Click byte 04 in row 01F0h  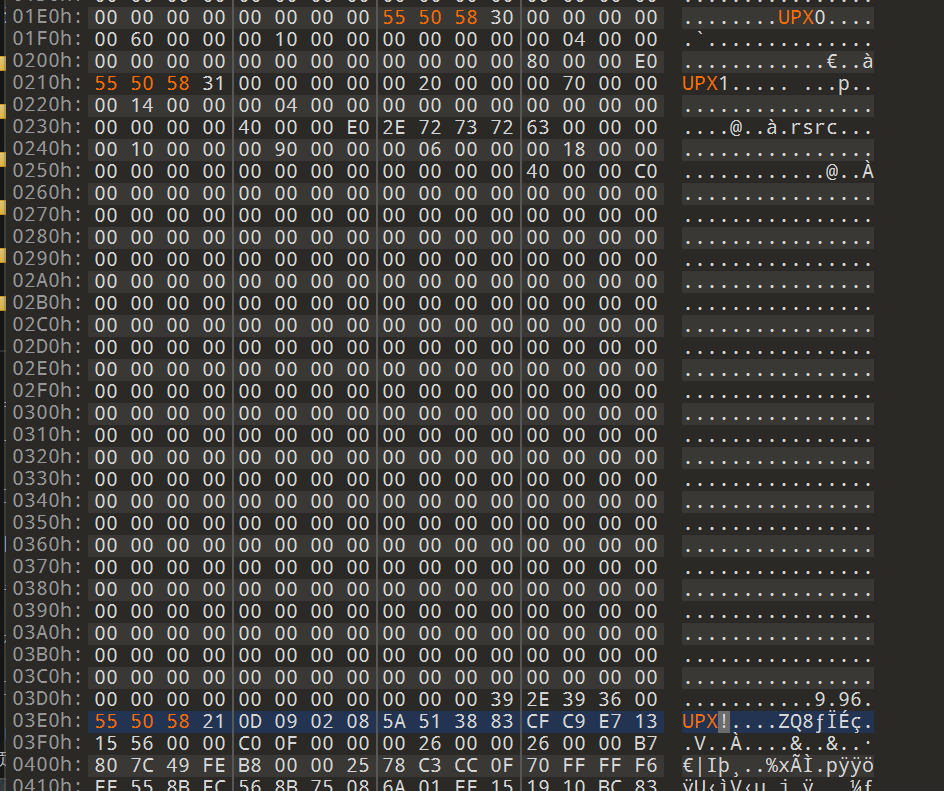click(x=574, y=40)
